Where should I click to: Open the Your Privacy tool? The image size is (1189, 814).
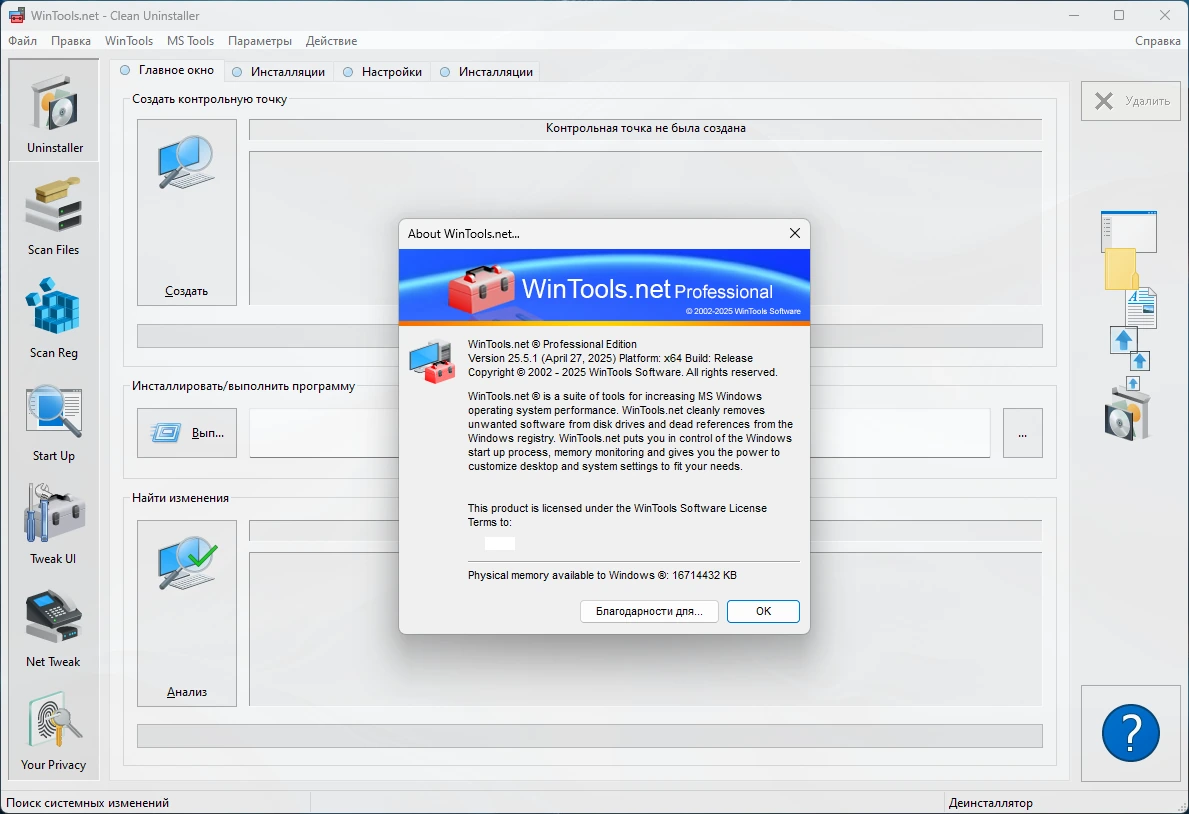tap(54, 731)
